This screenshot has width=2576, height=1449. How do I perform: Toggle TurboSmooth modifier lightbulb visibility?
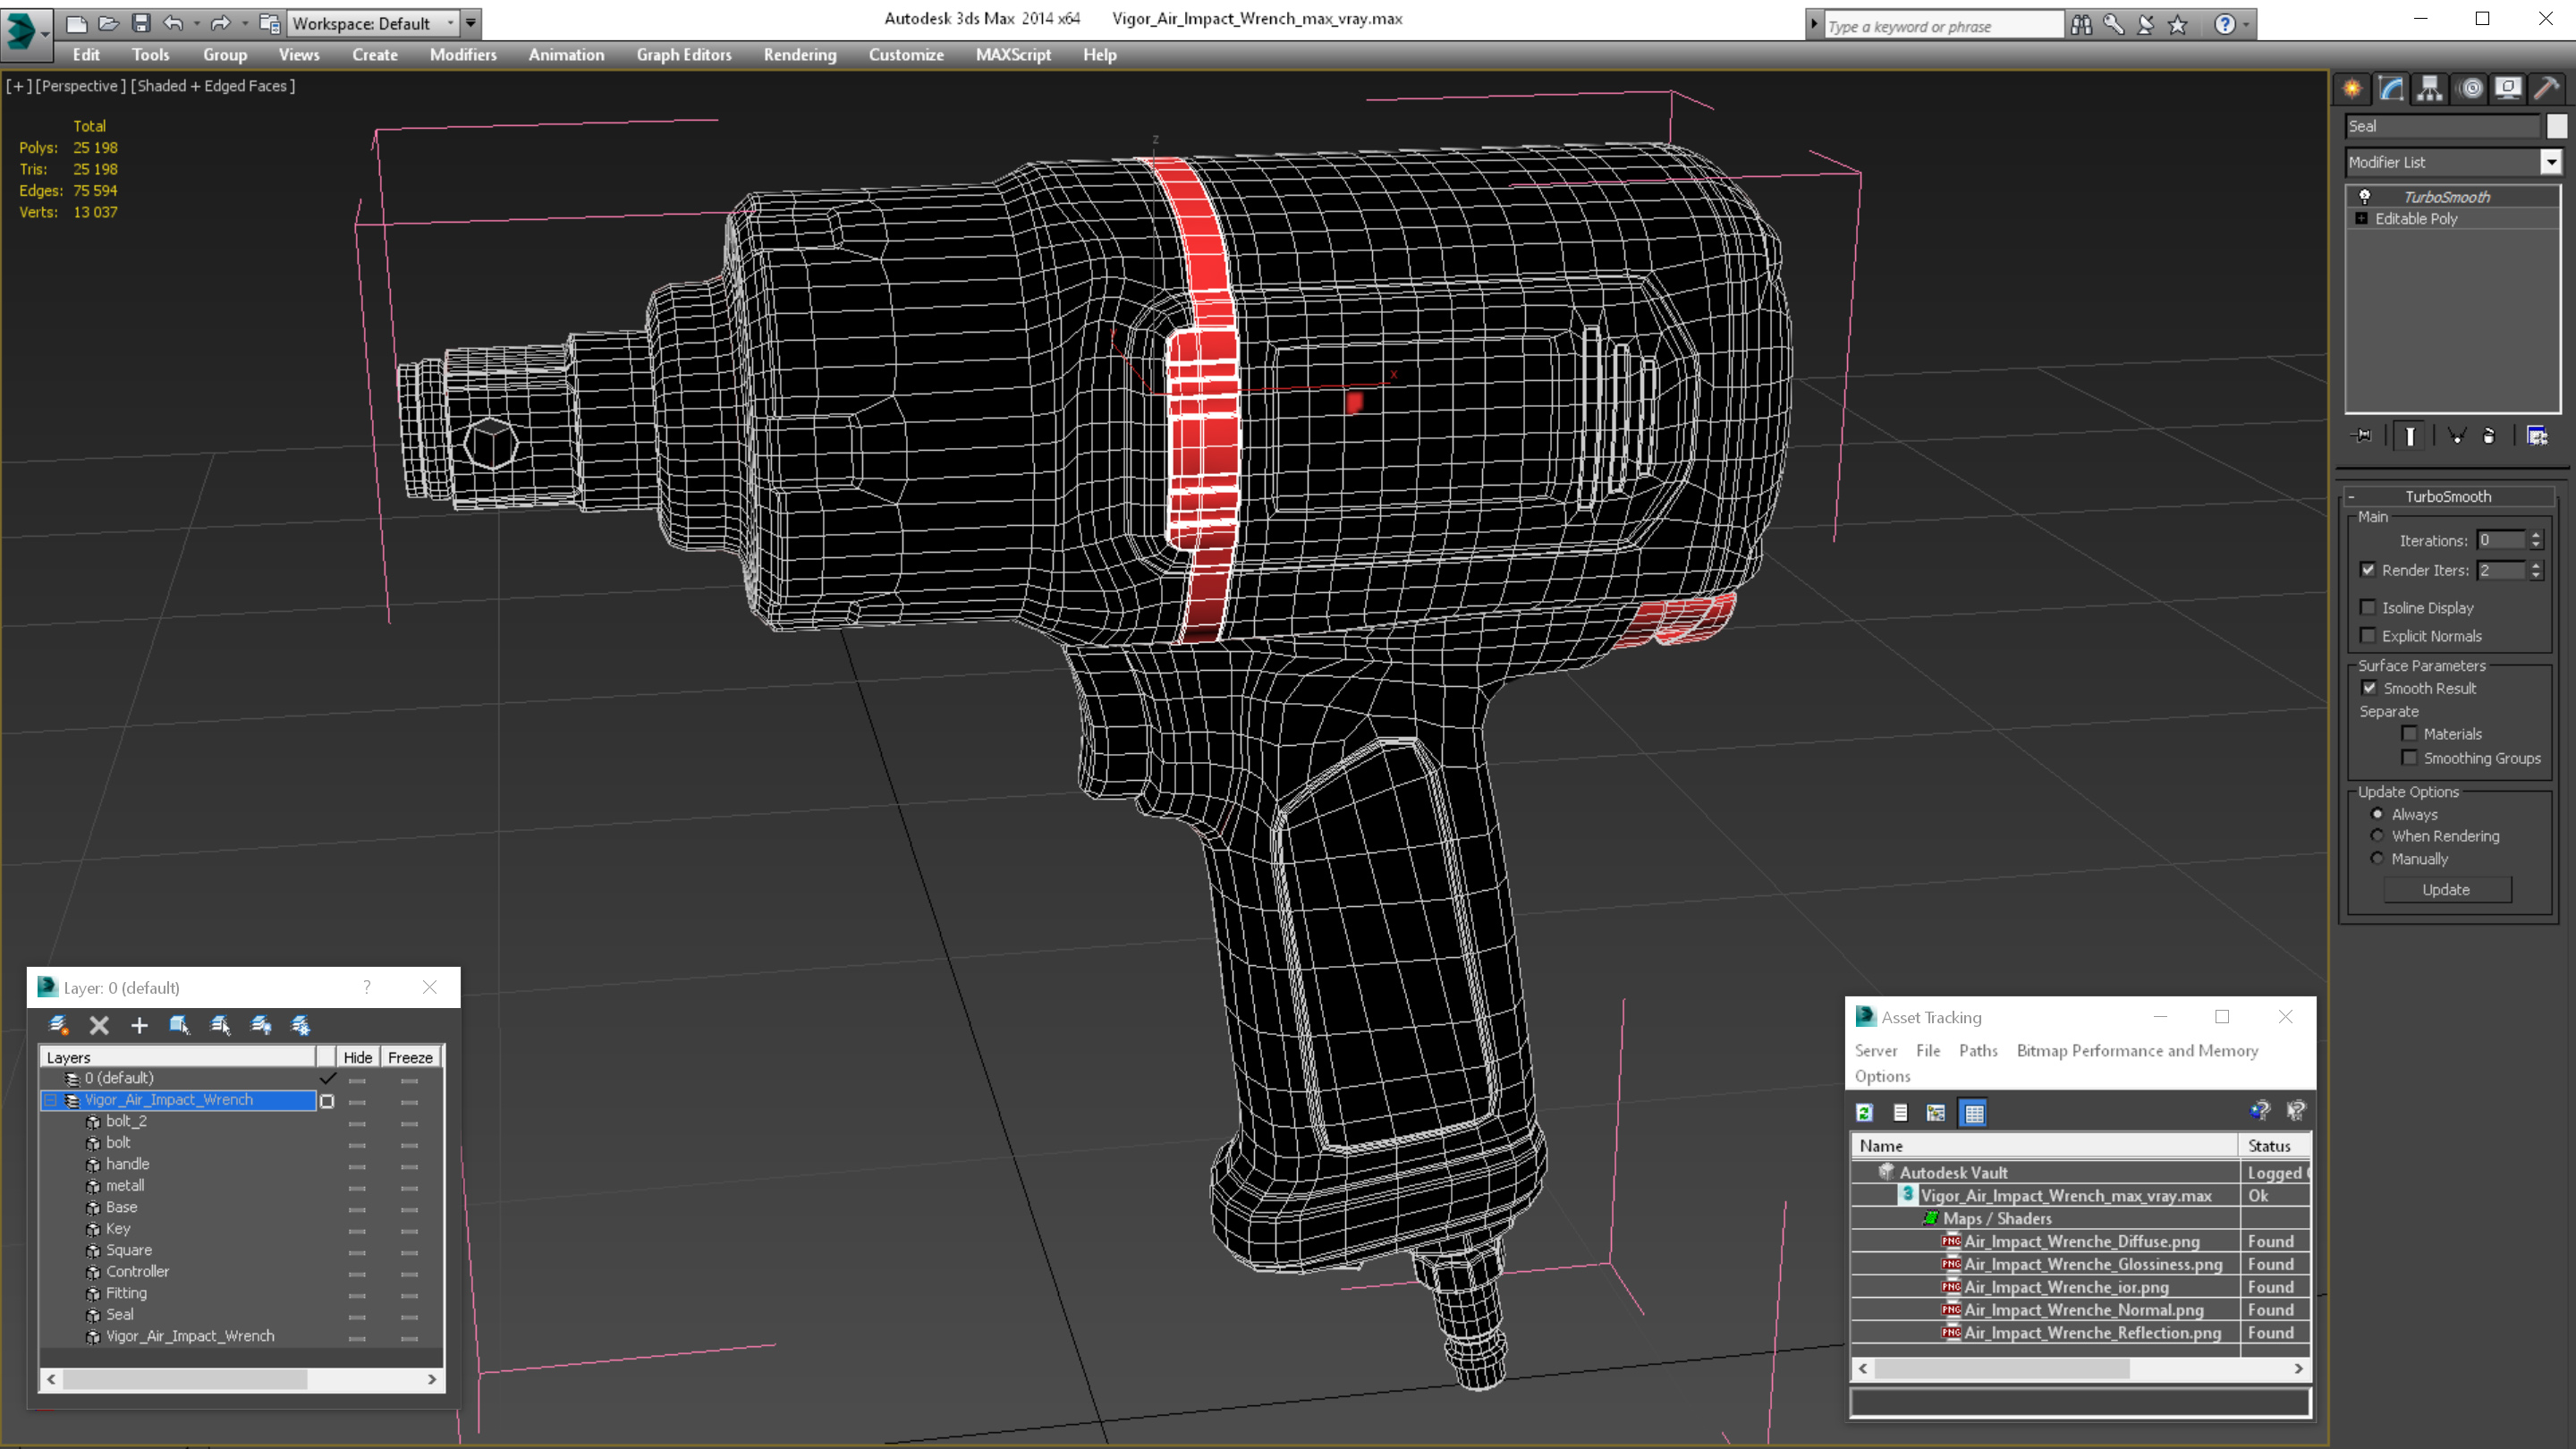pyautogui.click(x=2364, y=197)
